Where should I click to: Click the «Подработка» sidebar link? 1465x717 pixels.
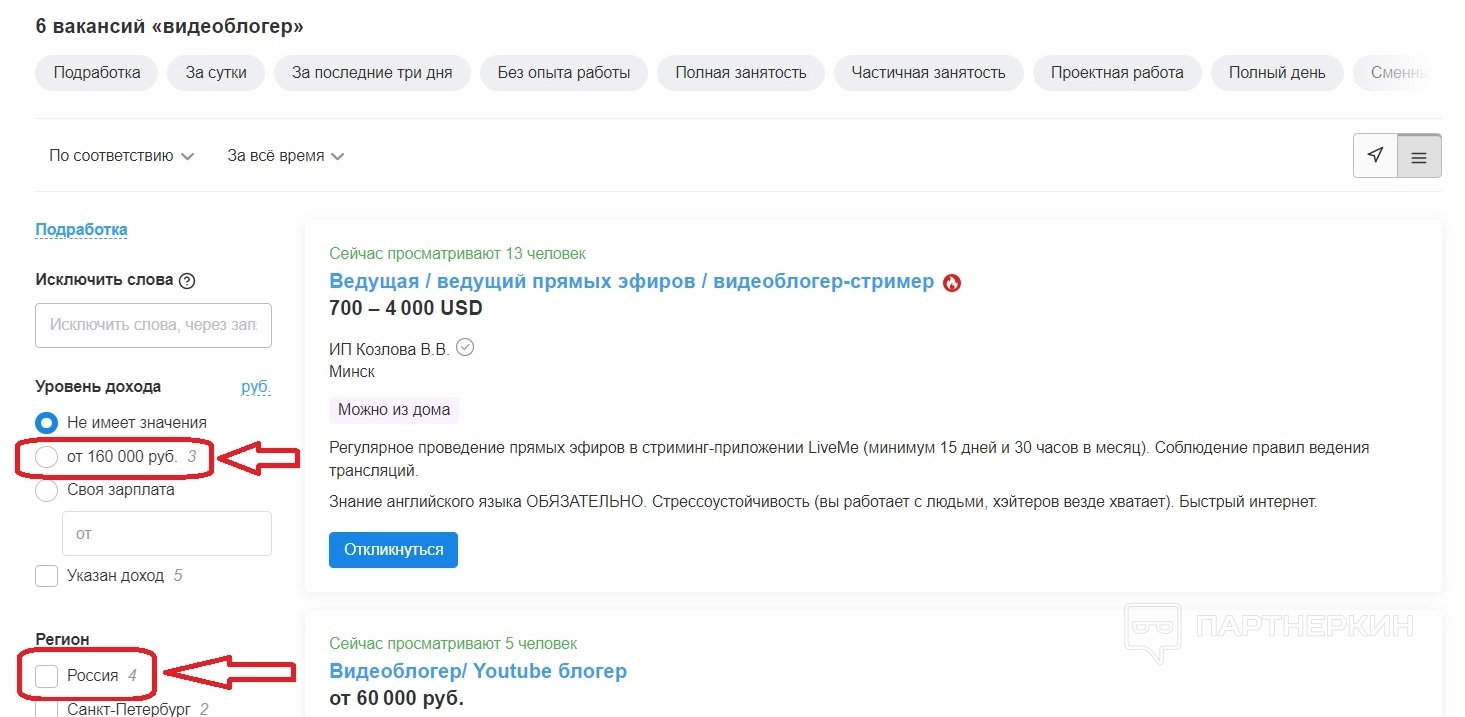click(x=81, y=230)
